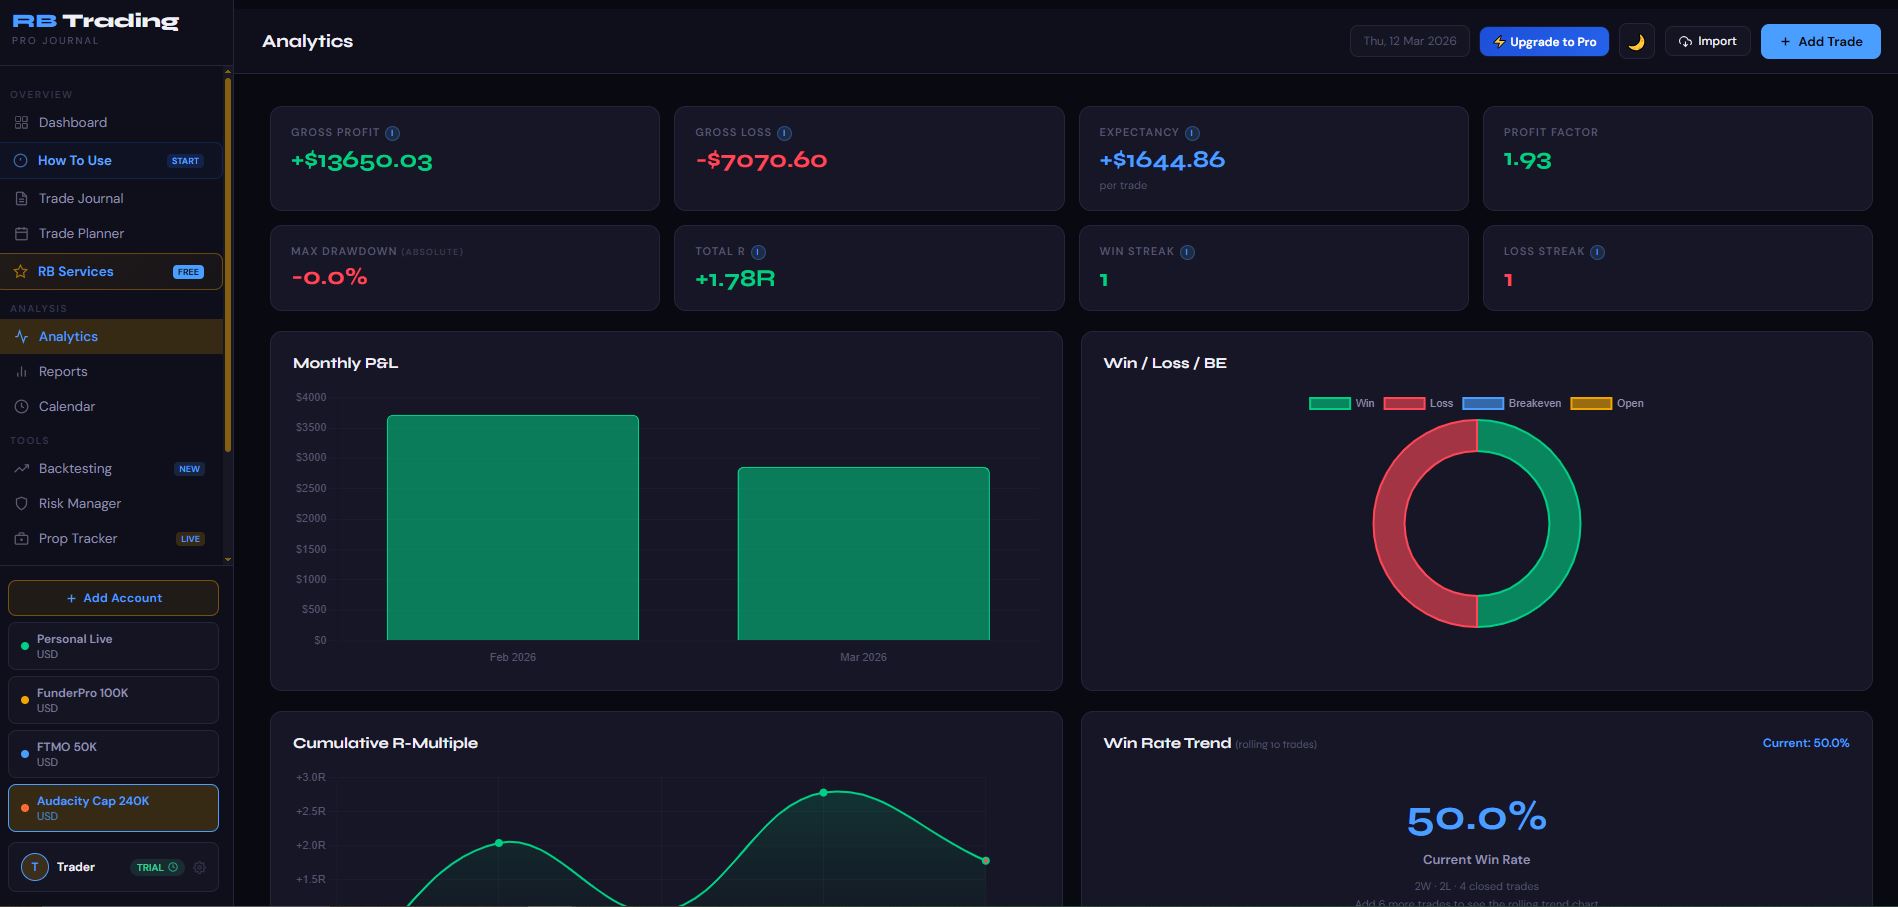
Task: Switch to the FunderPro 100K account
Action: pyautogui.click(x=113, y=699)
